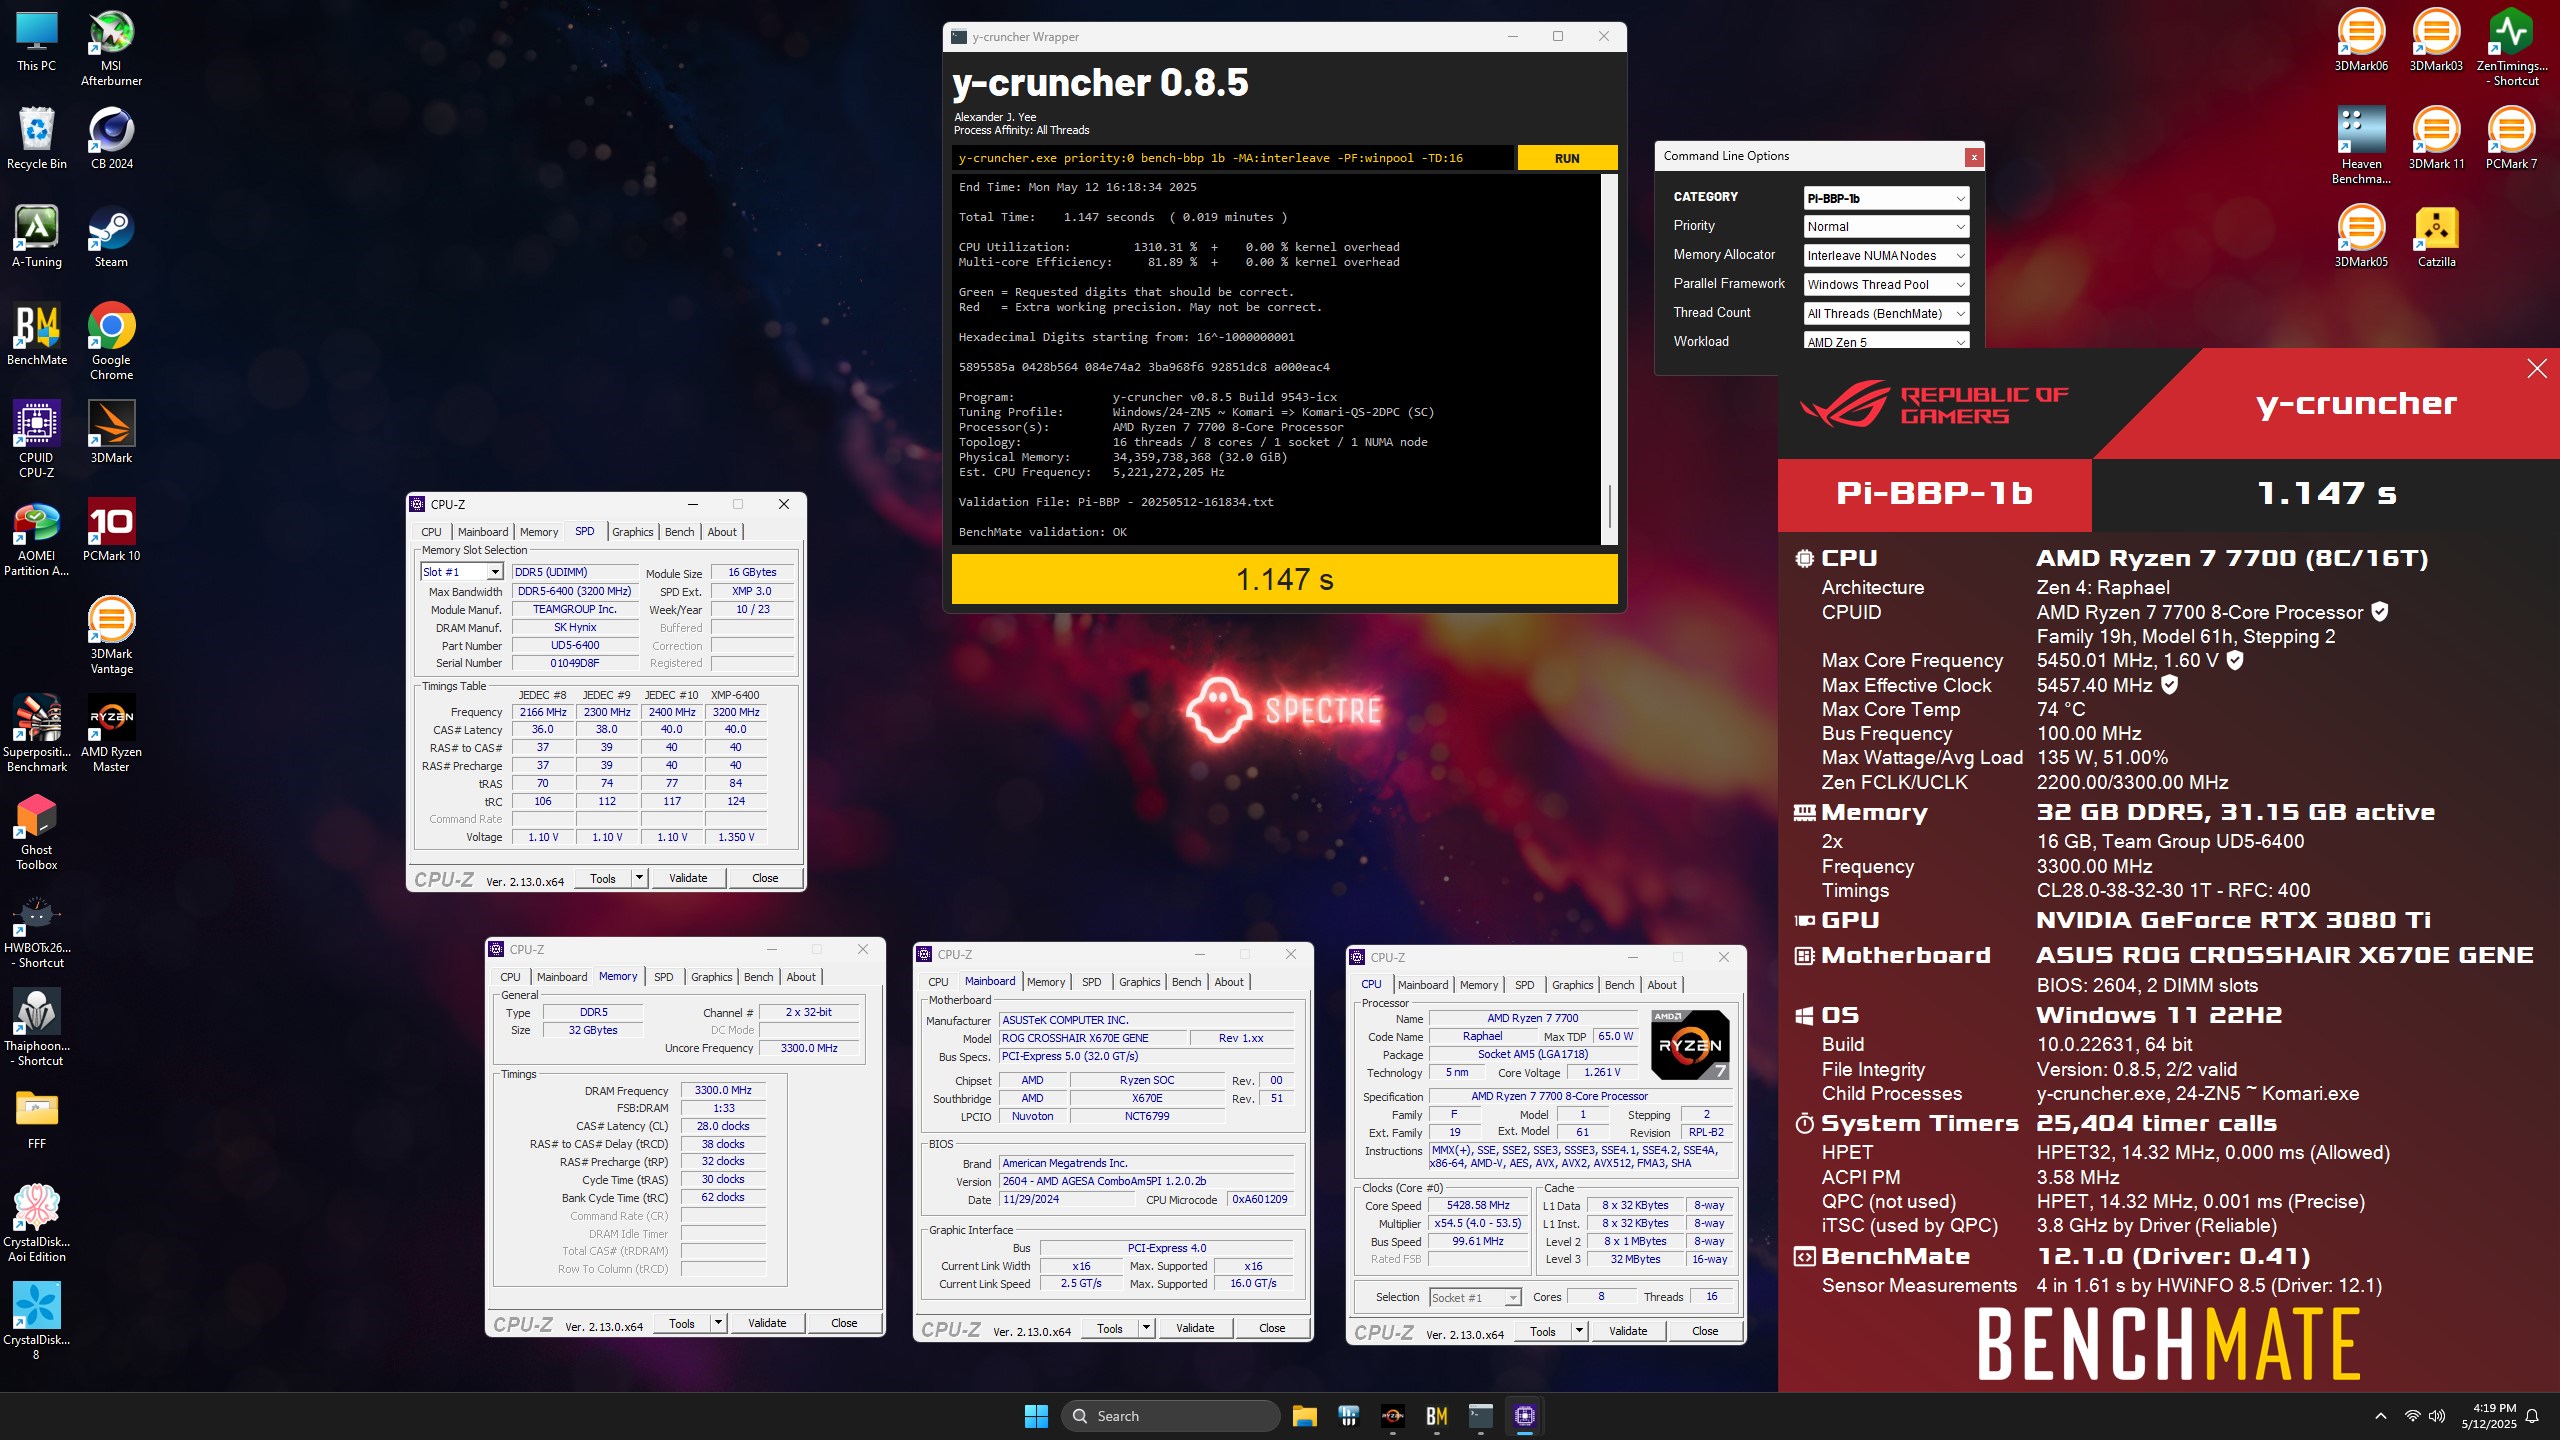Open File Explorer from taskbar
2560x1440 pixels.
tap(1304, 1416)
